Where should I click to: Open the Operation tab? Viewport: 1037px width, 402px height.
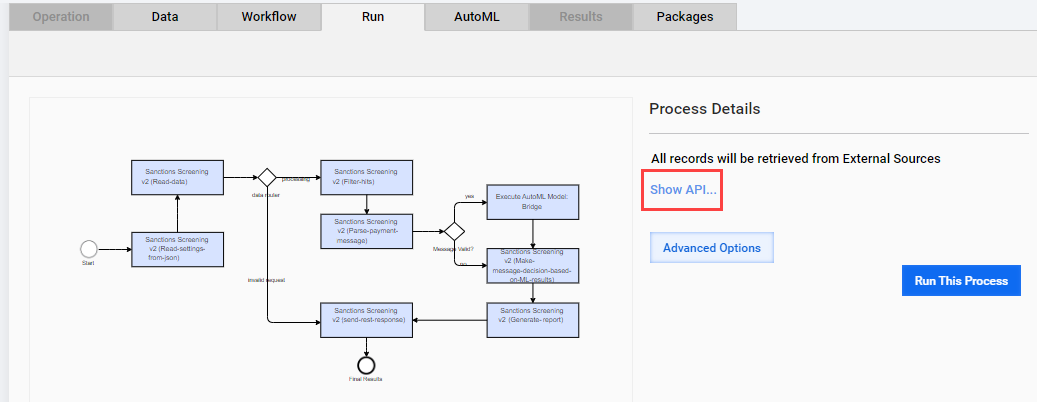point(62,17)
